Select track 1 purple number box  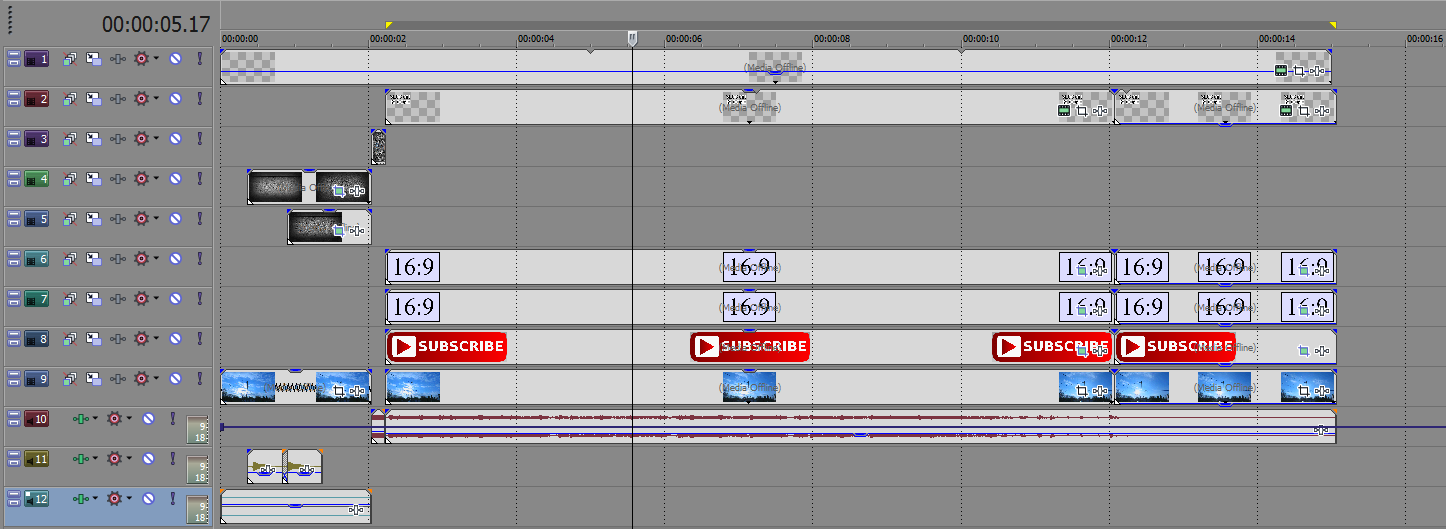(36, 59)
